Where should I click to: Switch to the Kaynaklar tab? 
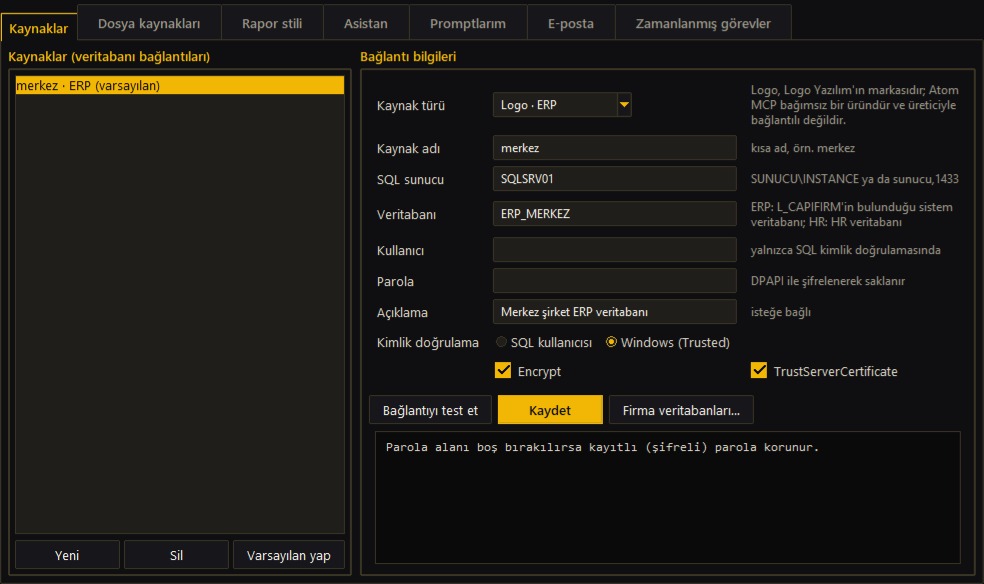39,28
